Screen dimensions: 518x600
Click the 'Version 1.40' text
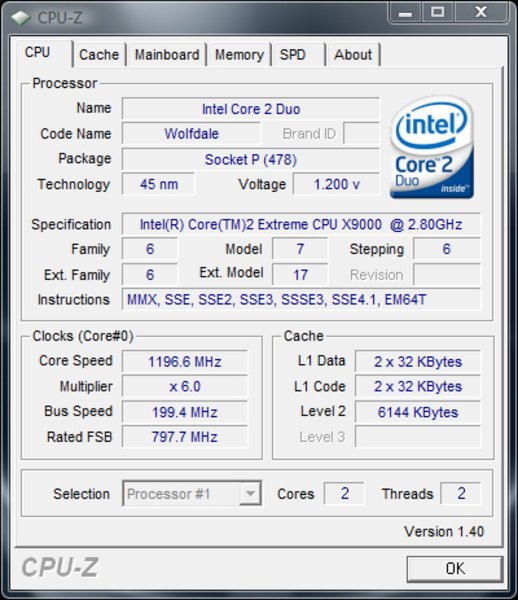pos(444,532)
